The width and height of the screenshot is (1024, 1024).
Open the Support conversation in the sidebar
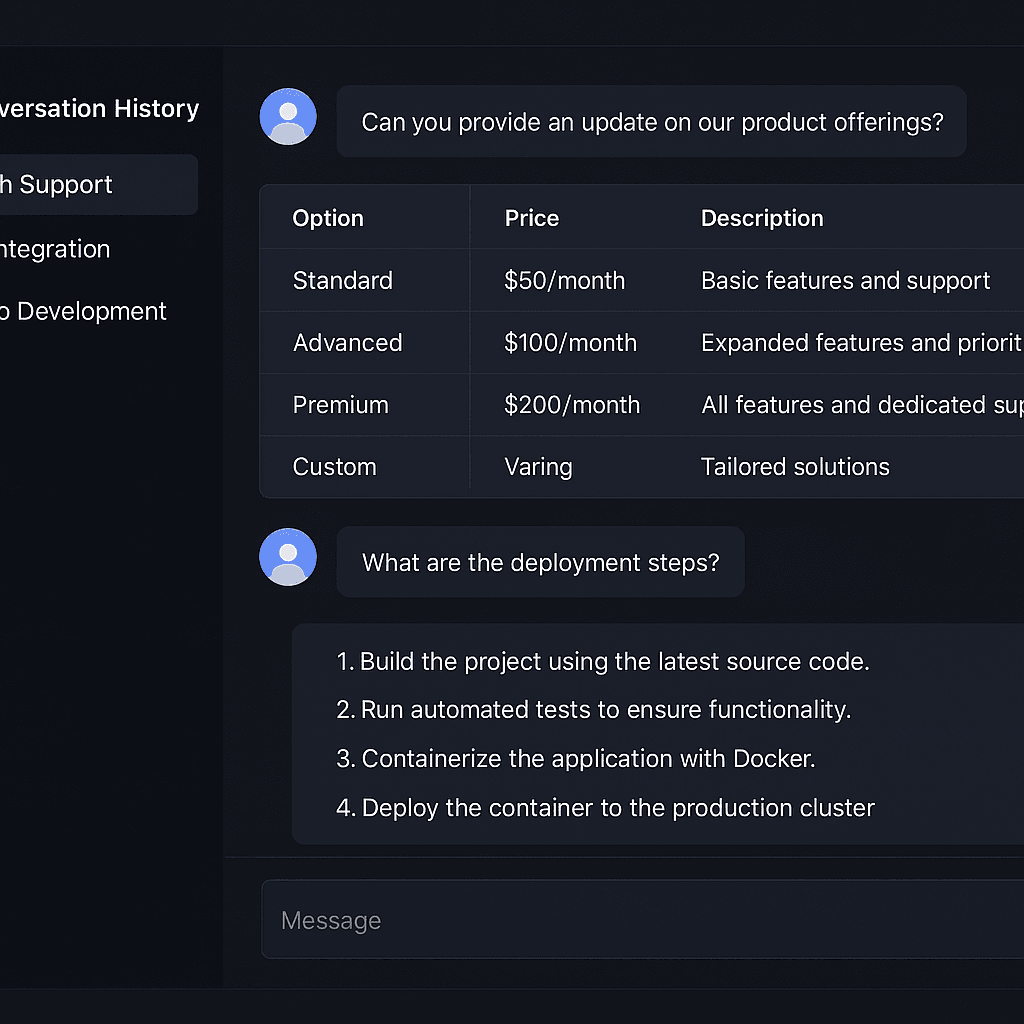coord(60,184)
